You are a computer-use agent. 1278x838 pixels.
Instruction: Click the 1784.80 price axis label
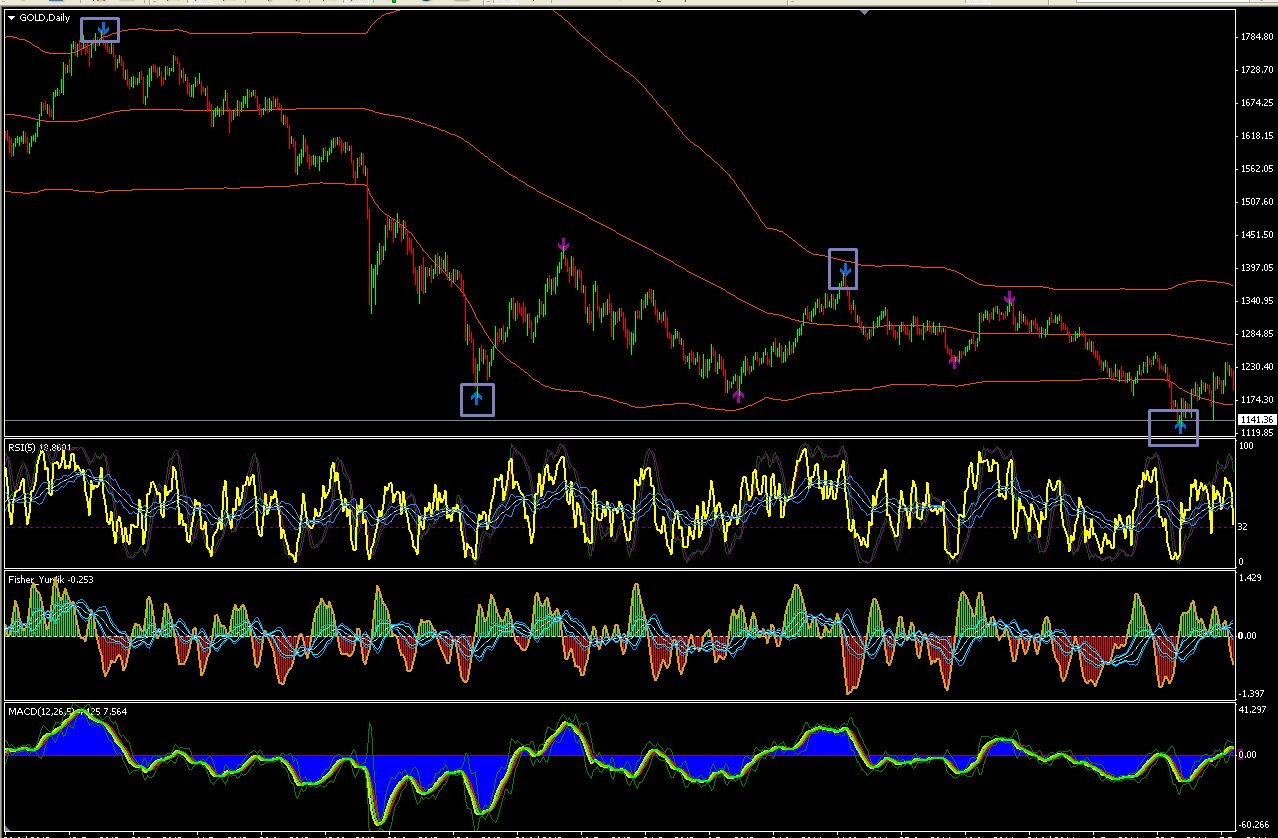[1255, 37]
